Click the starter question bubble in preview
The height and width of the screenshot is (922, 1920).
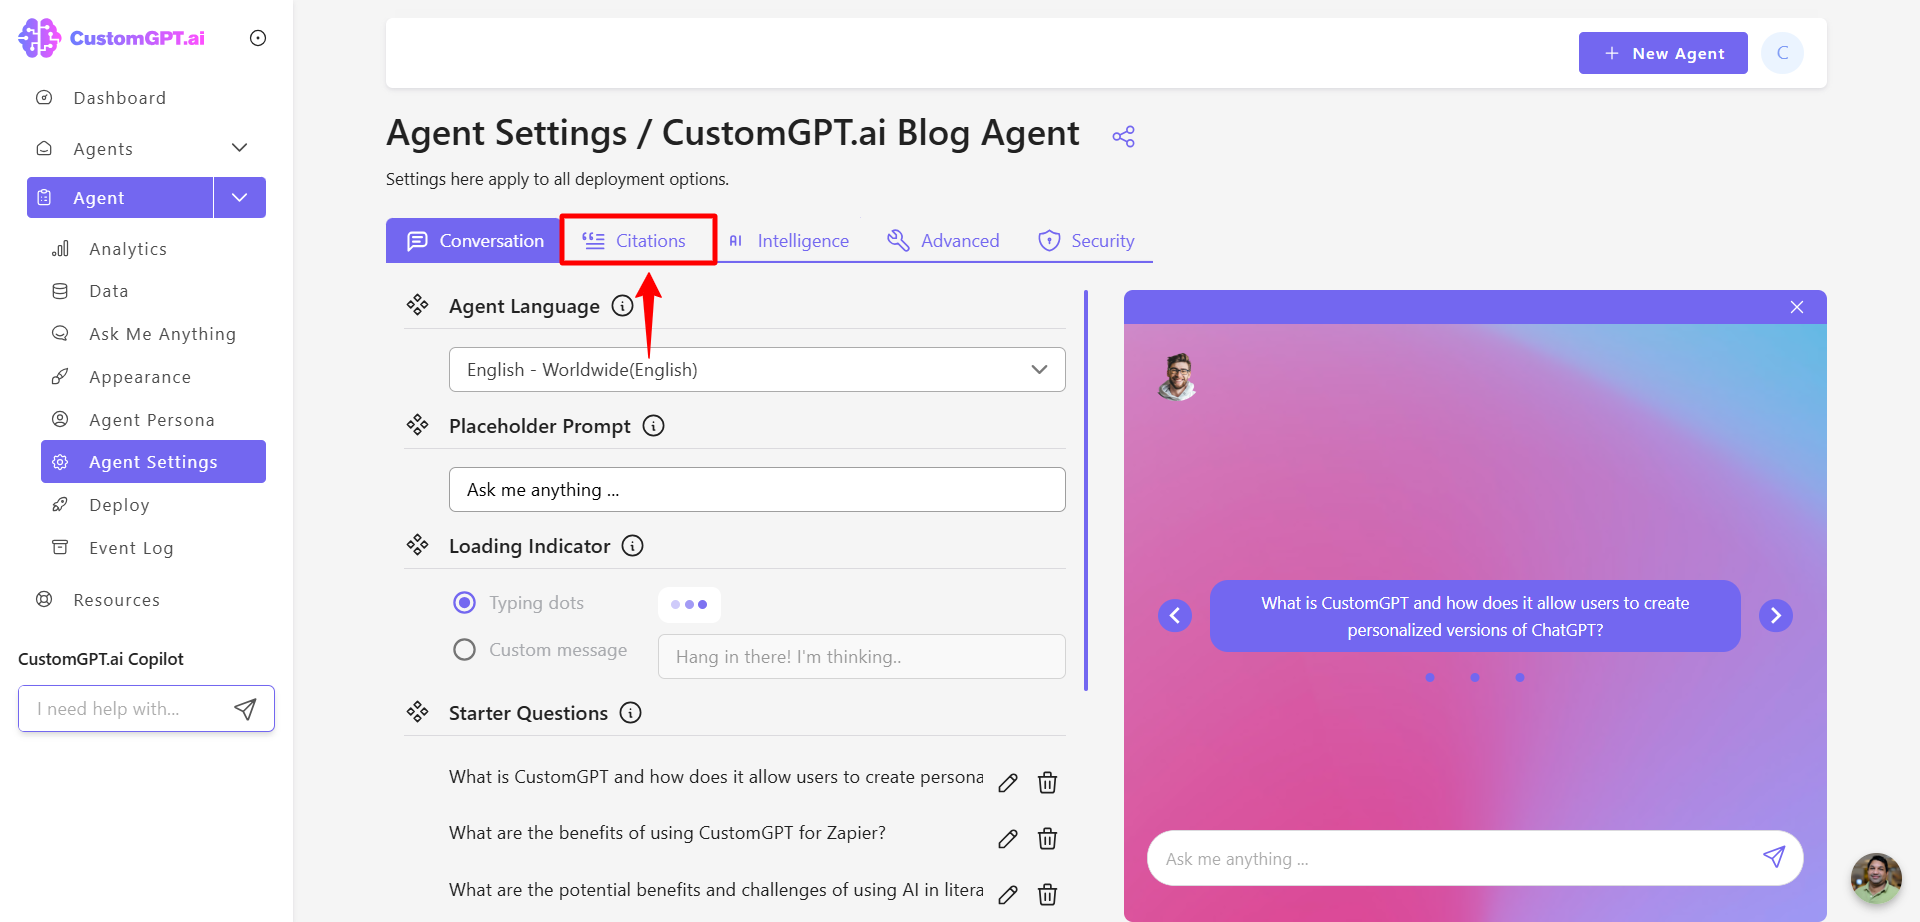click(x=1475, y=616)
